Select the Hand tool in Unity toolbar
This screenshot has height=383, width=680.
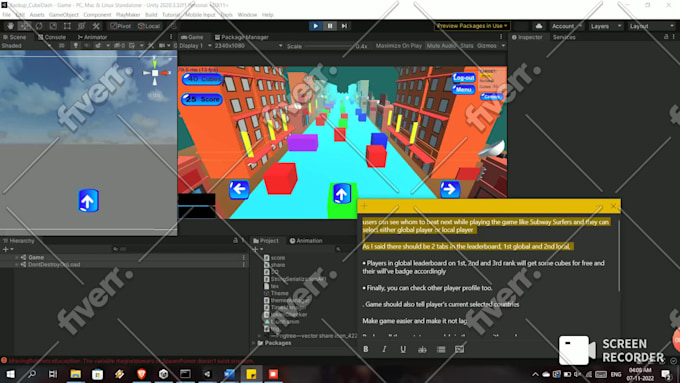[x=10, y=26]
